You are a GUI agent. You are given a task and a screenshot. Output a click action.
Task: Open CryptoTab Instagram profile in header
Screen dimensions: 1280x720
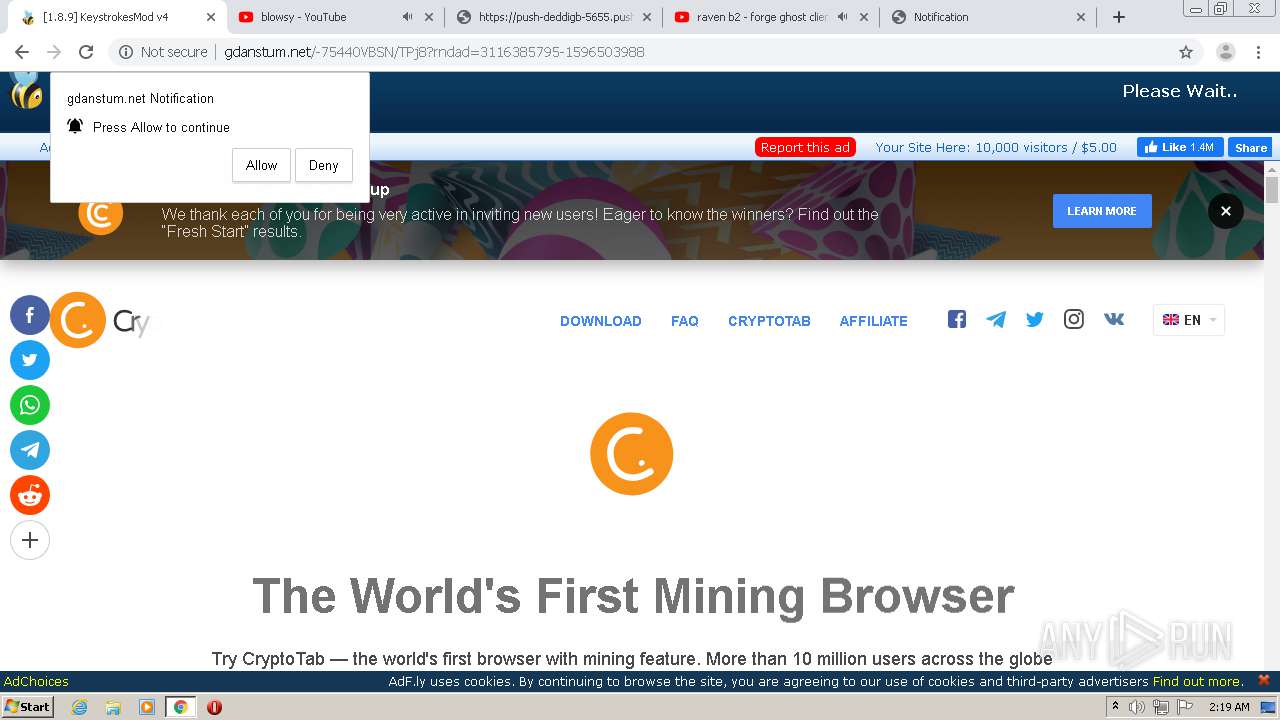1074,319
